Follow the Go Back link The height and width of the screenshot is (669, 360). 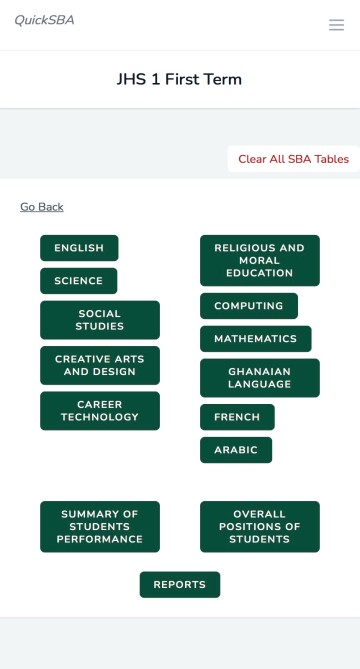click(42, 207)
